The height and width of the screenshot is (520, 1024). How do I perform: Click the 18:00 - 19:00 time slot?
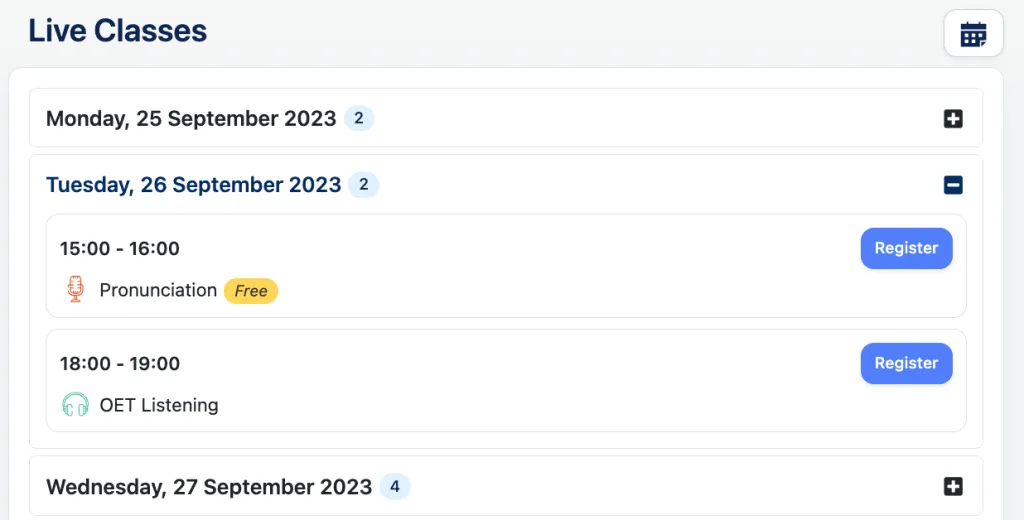120,363
